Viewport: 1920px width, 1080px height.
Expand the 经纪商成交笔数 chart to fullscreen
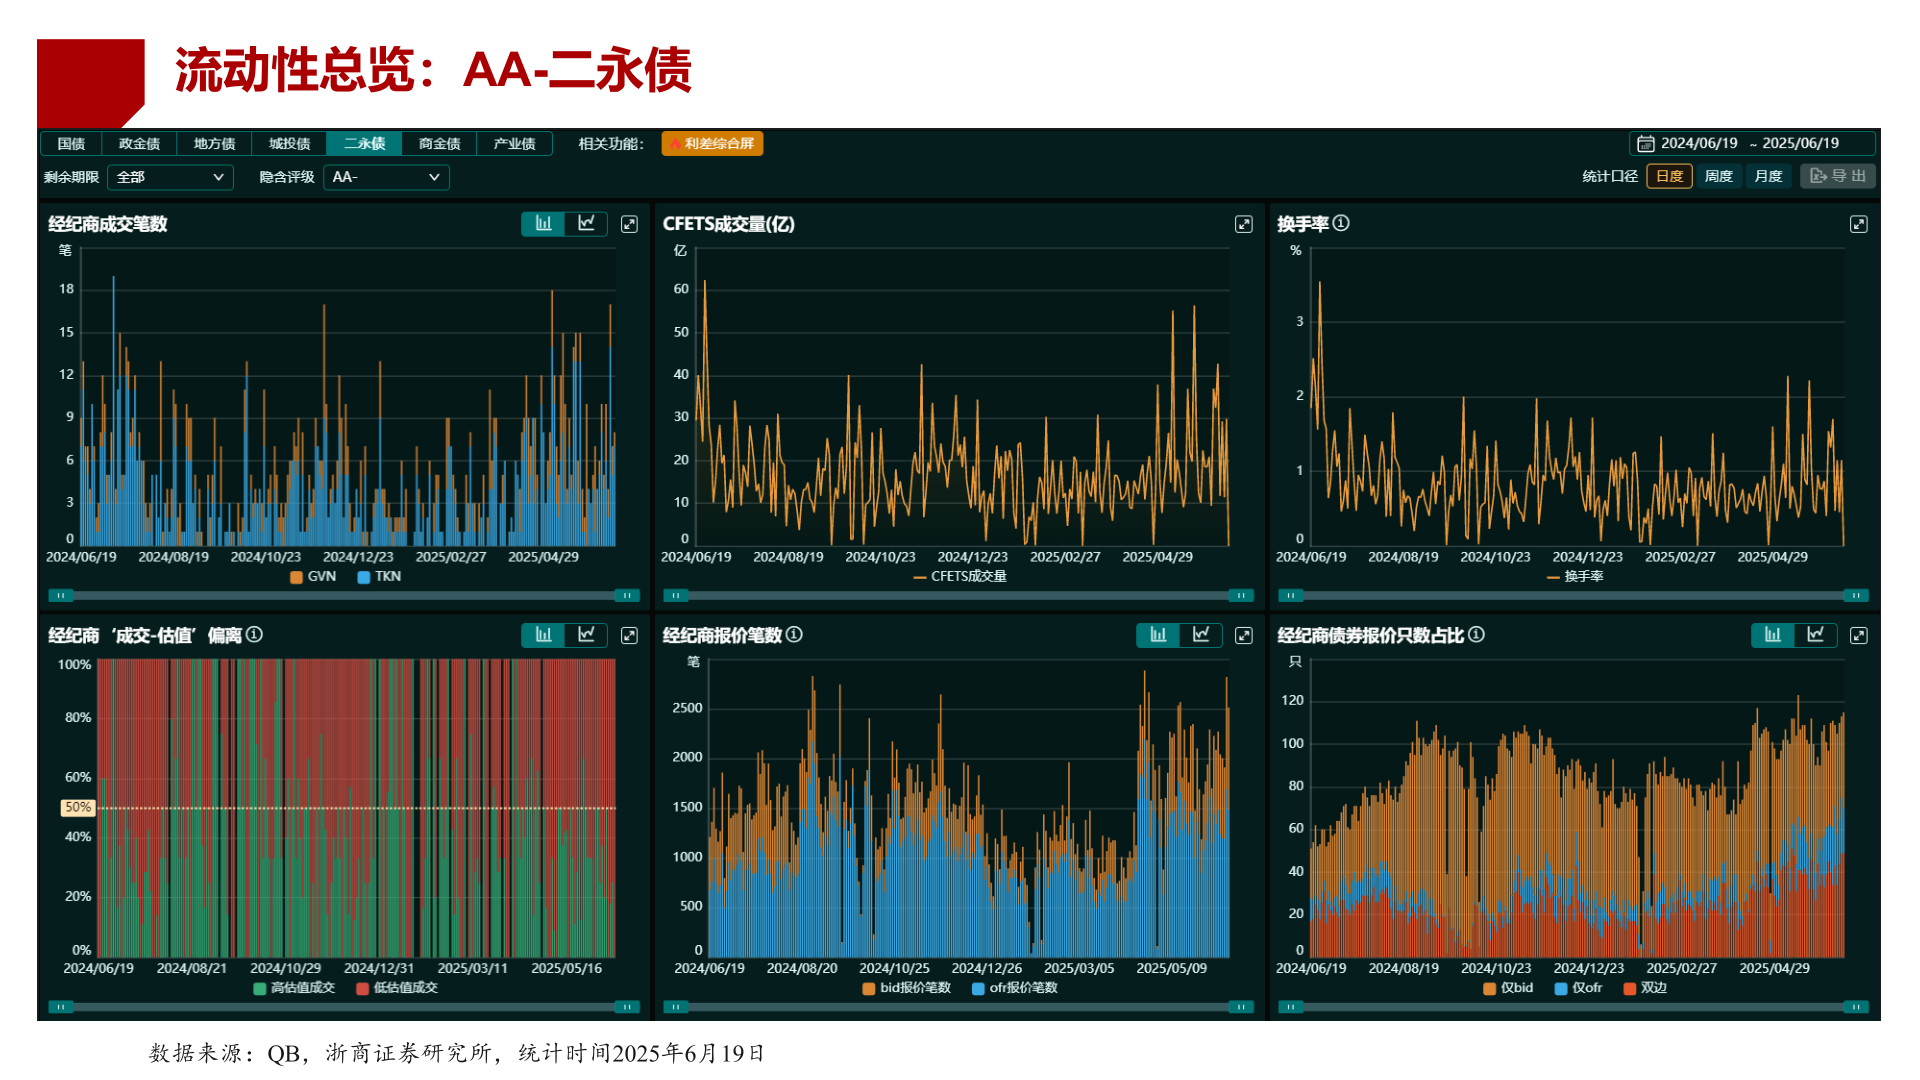coord(629,224)
